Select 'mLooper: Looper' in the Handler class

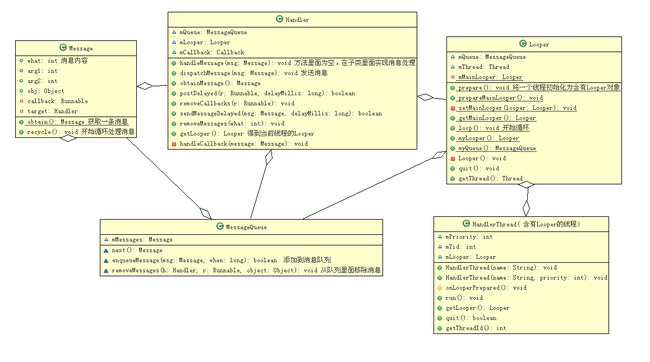205,42
